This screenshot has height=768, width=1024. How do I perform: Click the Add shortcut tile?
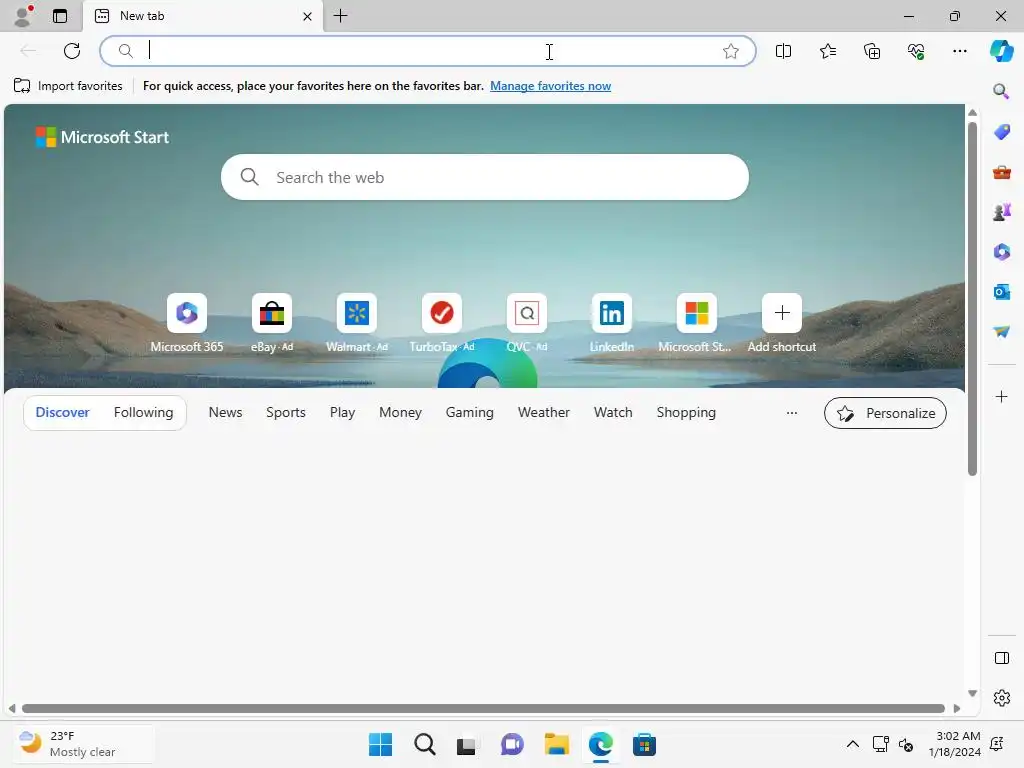pos(782,323)
